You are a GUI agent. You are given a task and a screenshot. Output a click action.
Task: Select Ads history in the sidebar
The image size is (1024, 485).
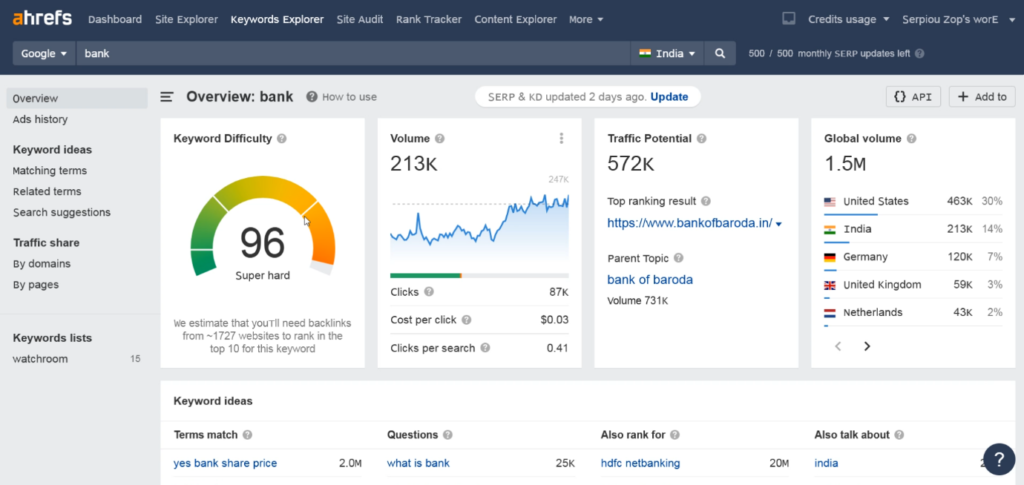pos(40,119)
